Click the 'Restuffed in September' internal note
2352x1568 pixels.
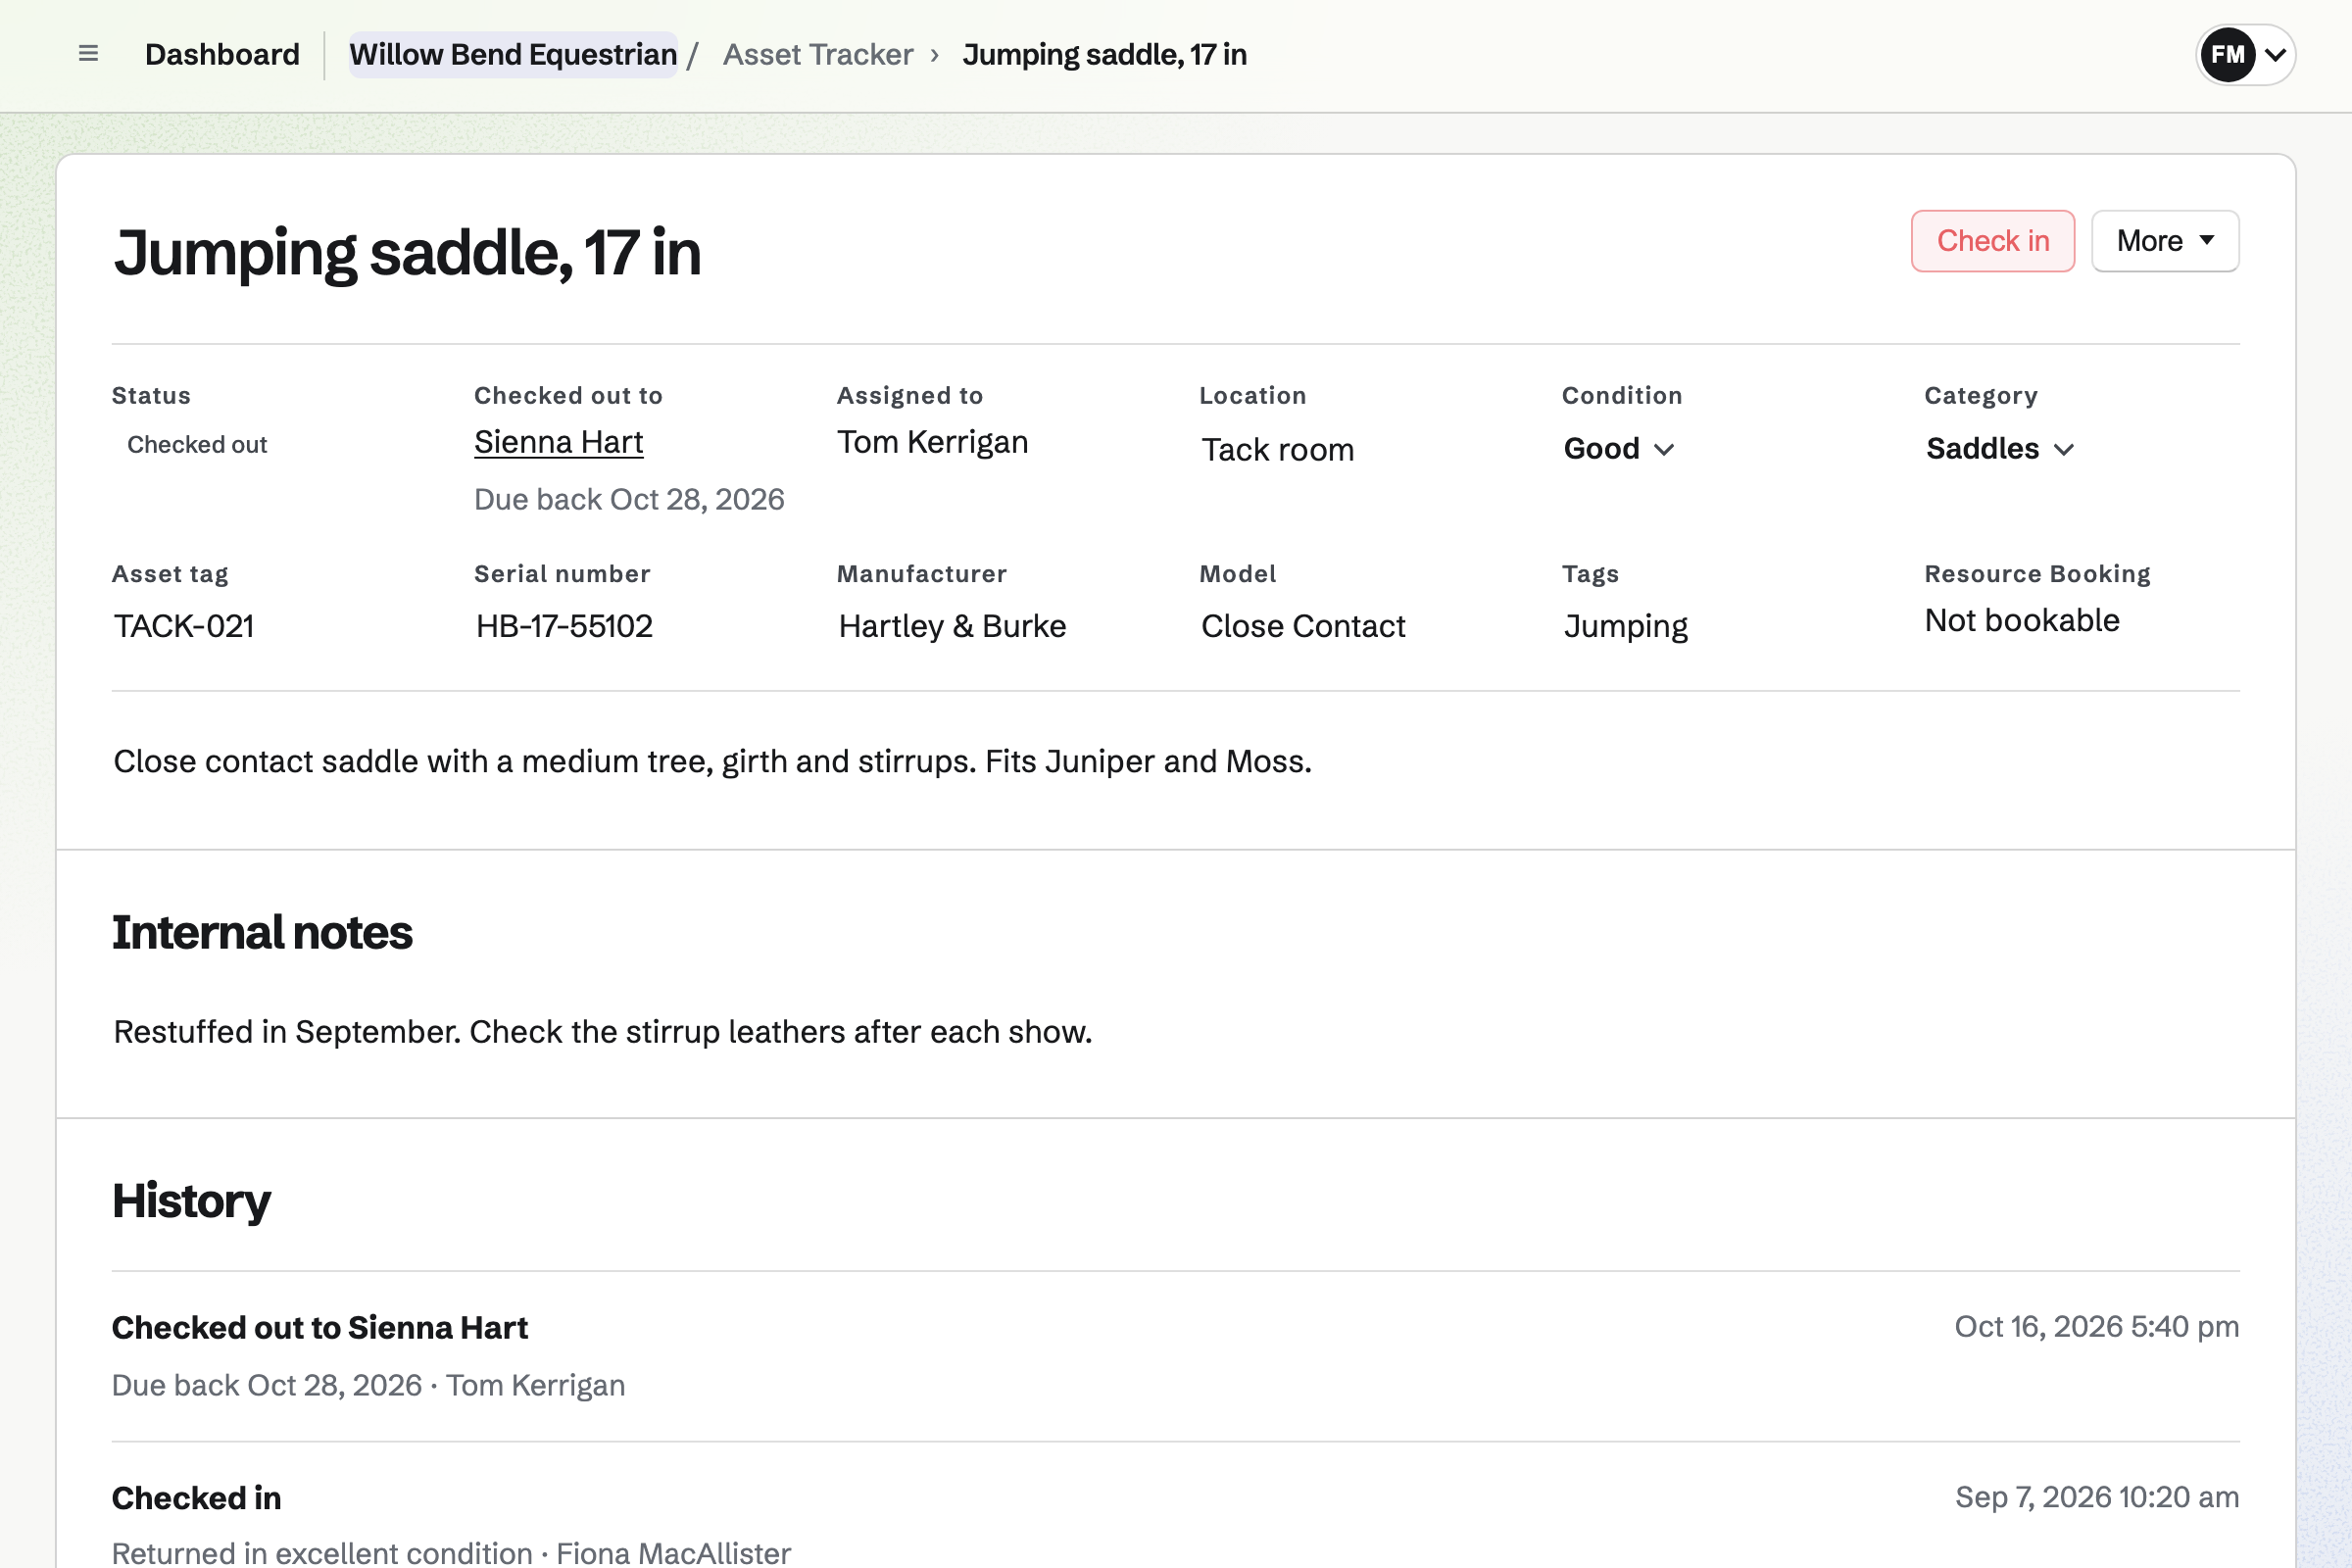coord(603,1032)
